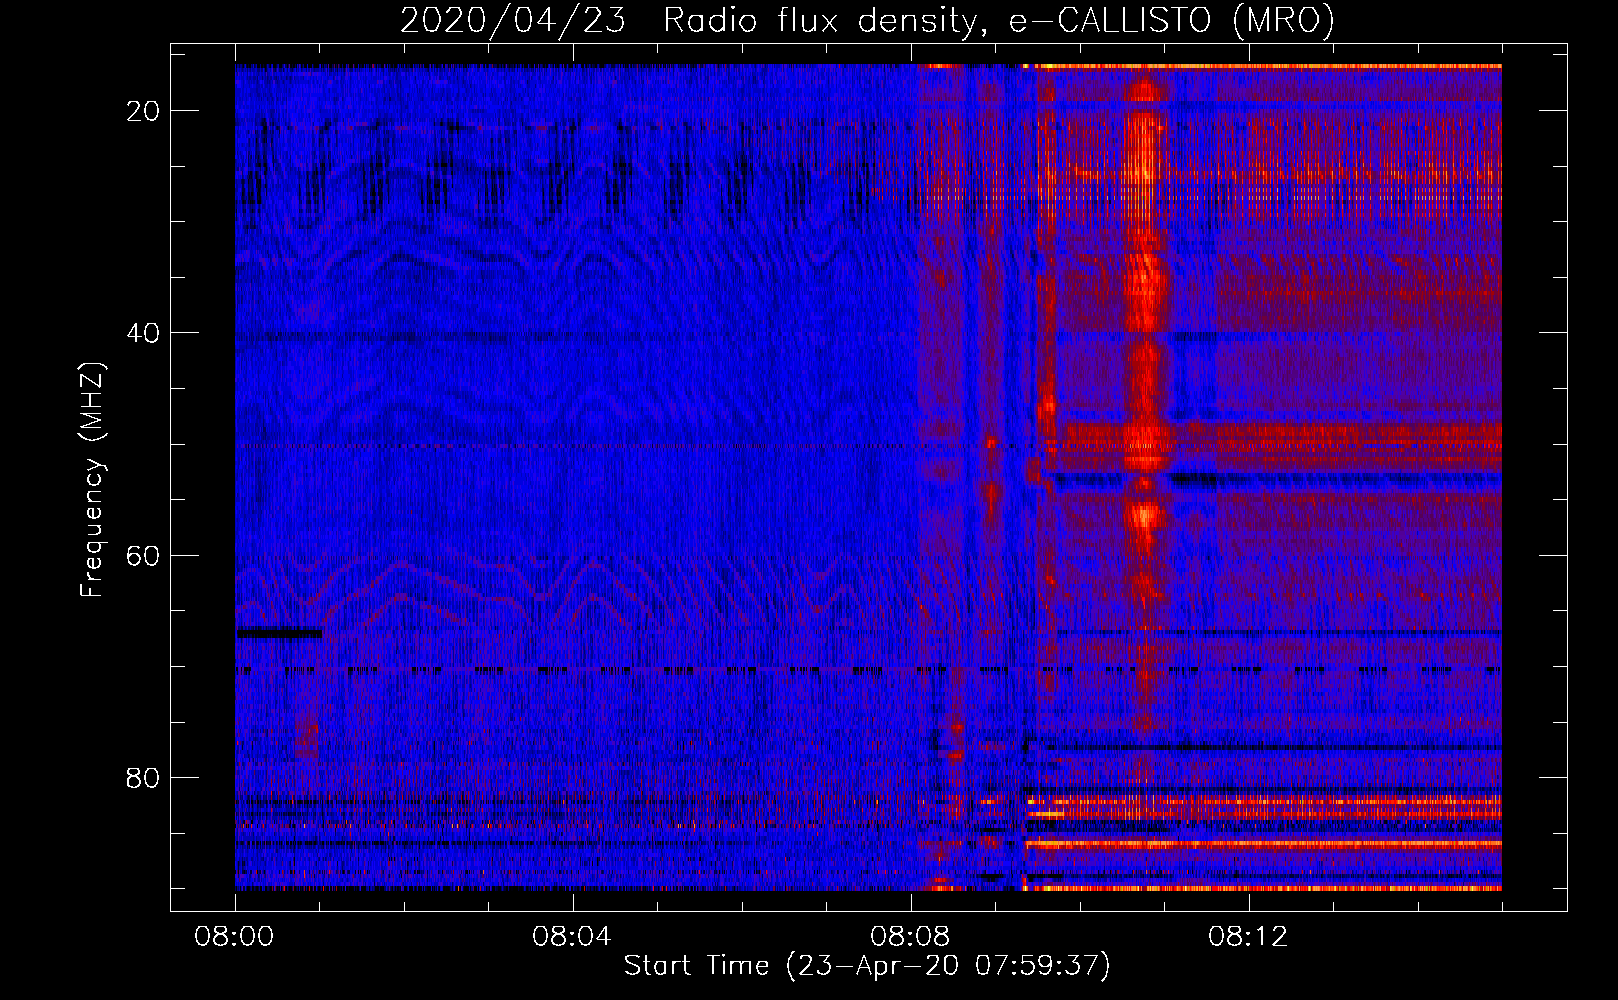Click the plot title '2020/04/23 Radio flux density'
The height and width of the screenshot is (1000, 1618).
(868, 21)
